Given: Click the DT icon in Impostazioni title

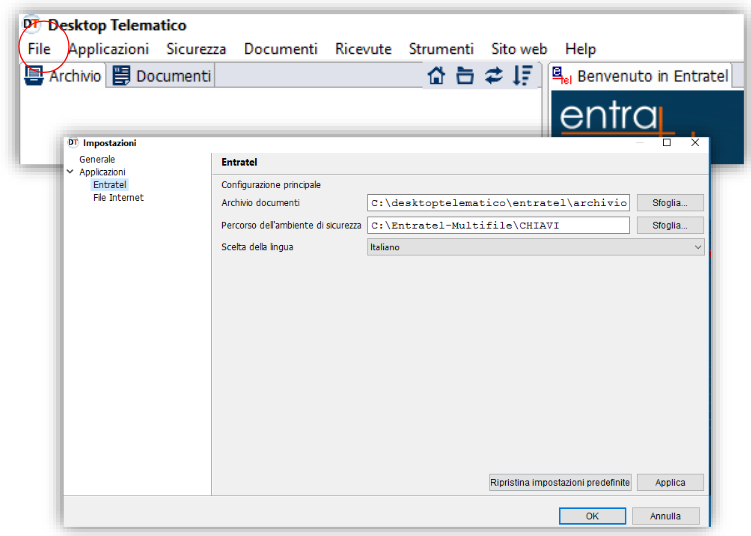Looking at the screenshot, I should pos(73,142).
